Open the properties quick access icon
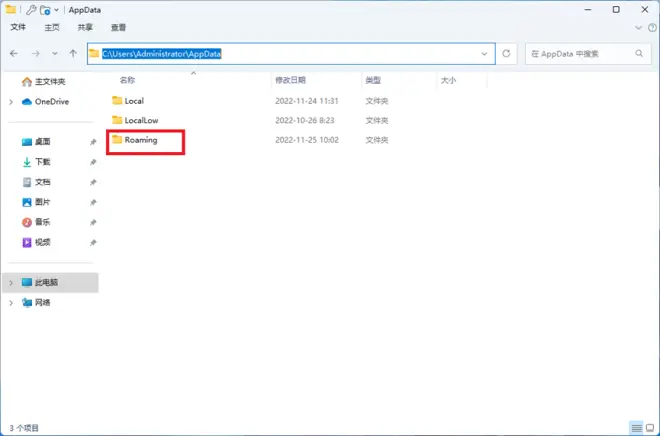The image size is (660, 436). coord(31,10)
